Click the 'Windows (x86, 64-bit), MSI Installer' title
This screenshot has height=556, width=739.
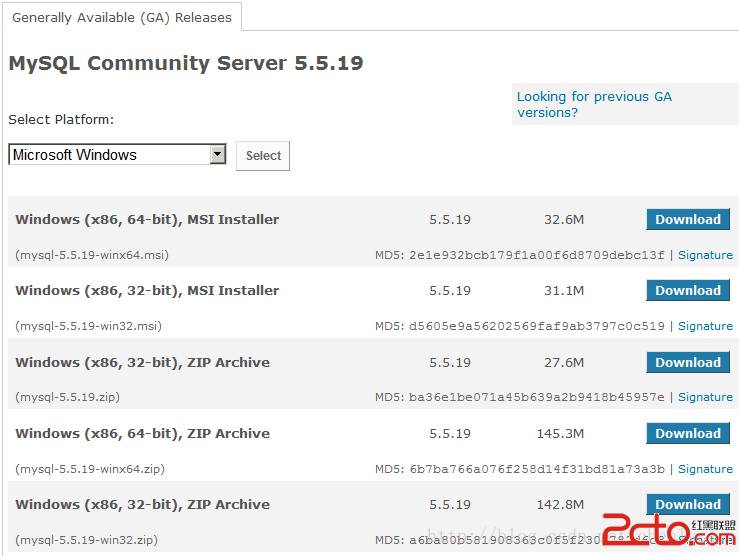(147, 220)
